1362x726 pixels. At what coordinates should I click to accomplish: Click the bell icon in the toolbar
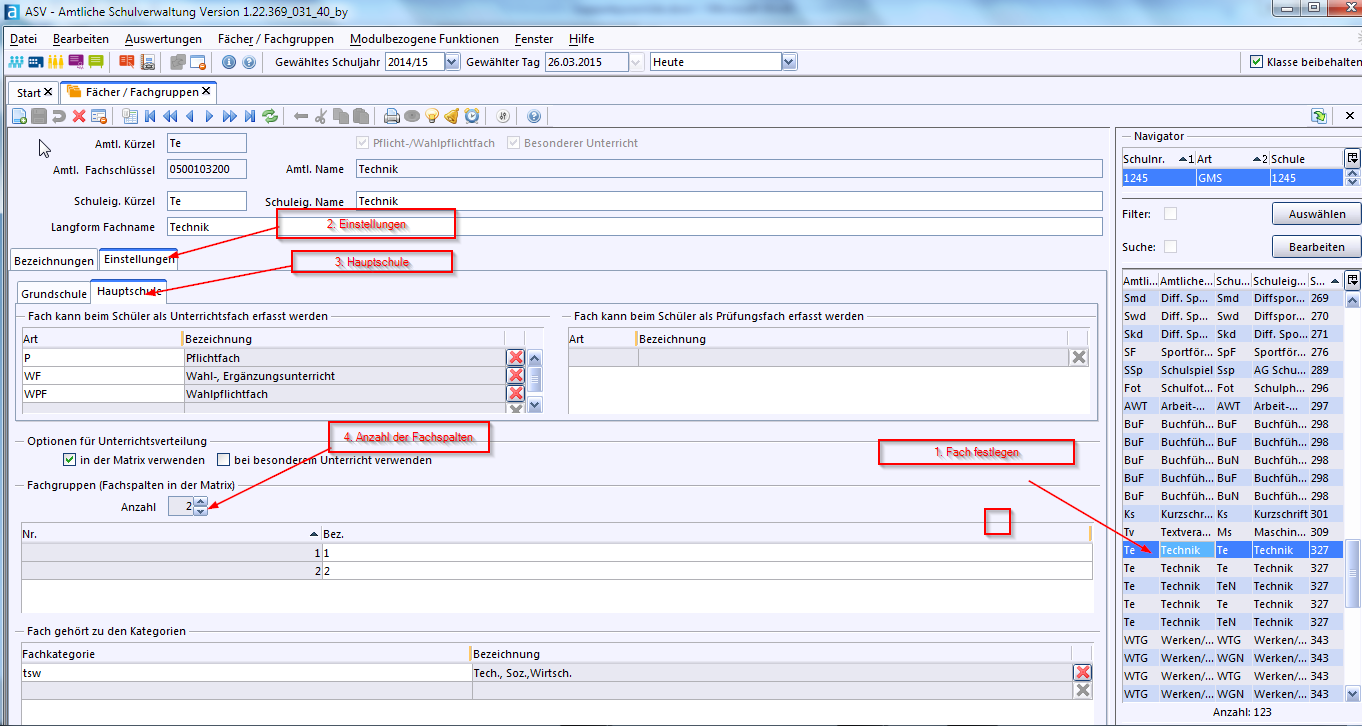[x=452, y=116]
